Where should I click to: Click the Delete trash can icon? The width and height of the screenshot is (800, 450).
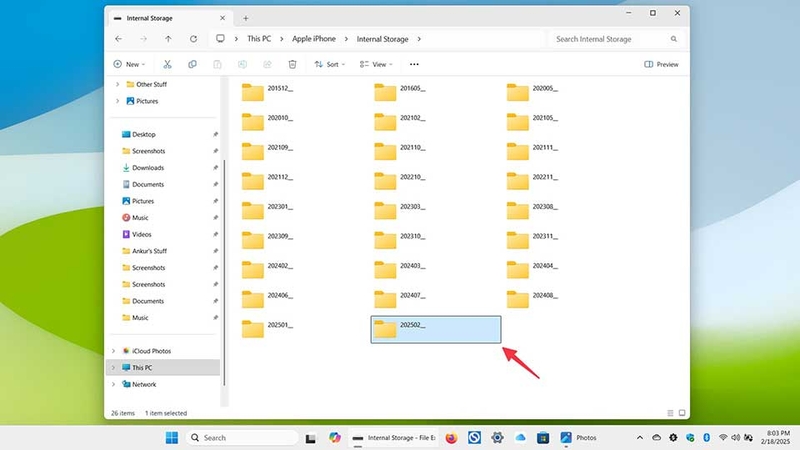pyautogui.click(x=292, y=64)
